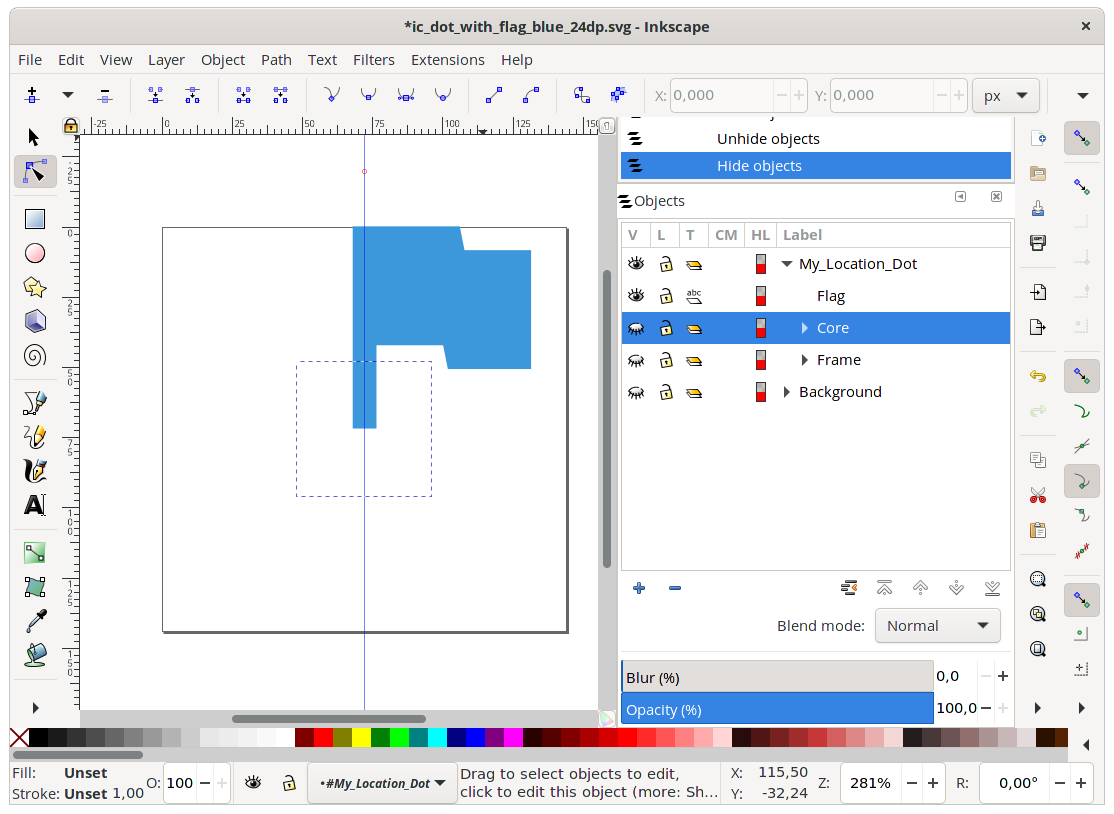Toggle lock of Flag object
1114x814 pixels.
[x=666, y=295]
